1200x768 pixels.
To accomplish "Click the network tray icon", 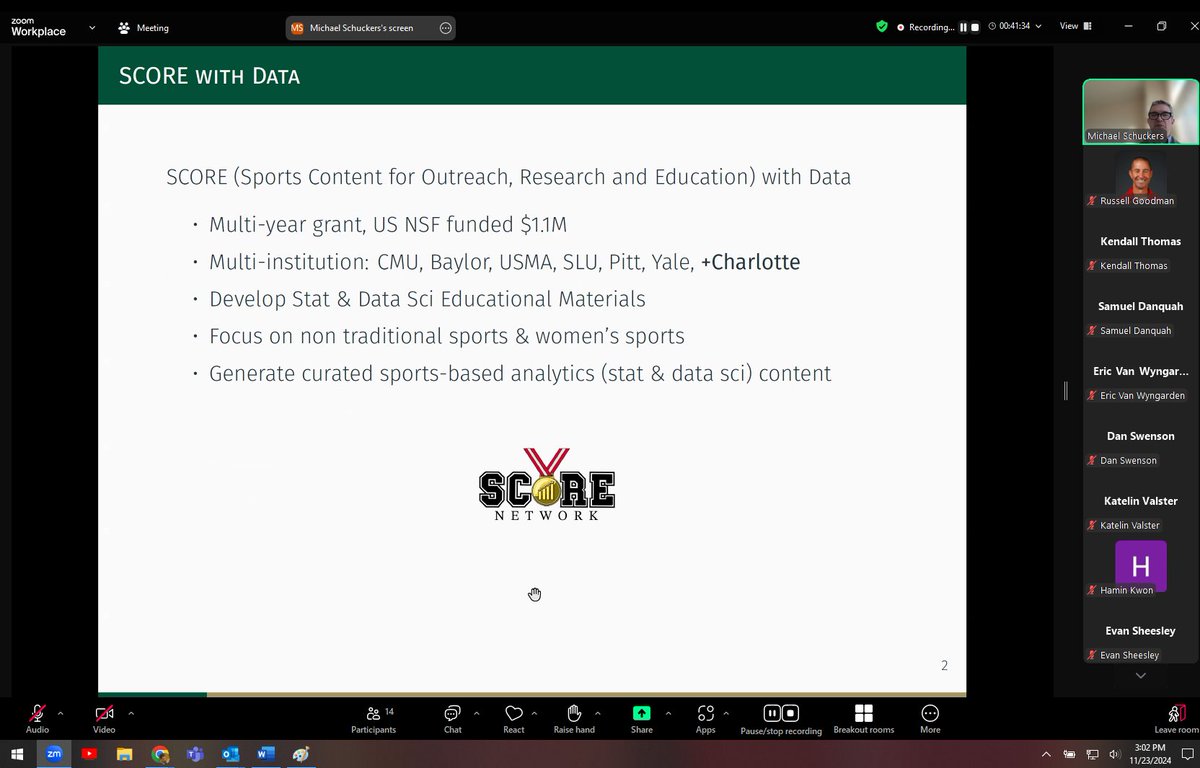I will coord(1090,754).
